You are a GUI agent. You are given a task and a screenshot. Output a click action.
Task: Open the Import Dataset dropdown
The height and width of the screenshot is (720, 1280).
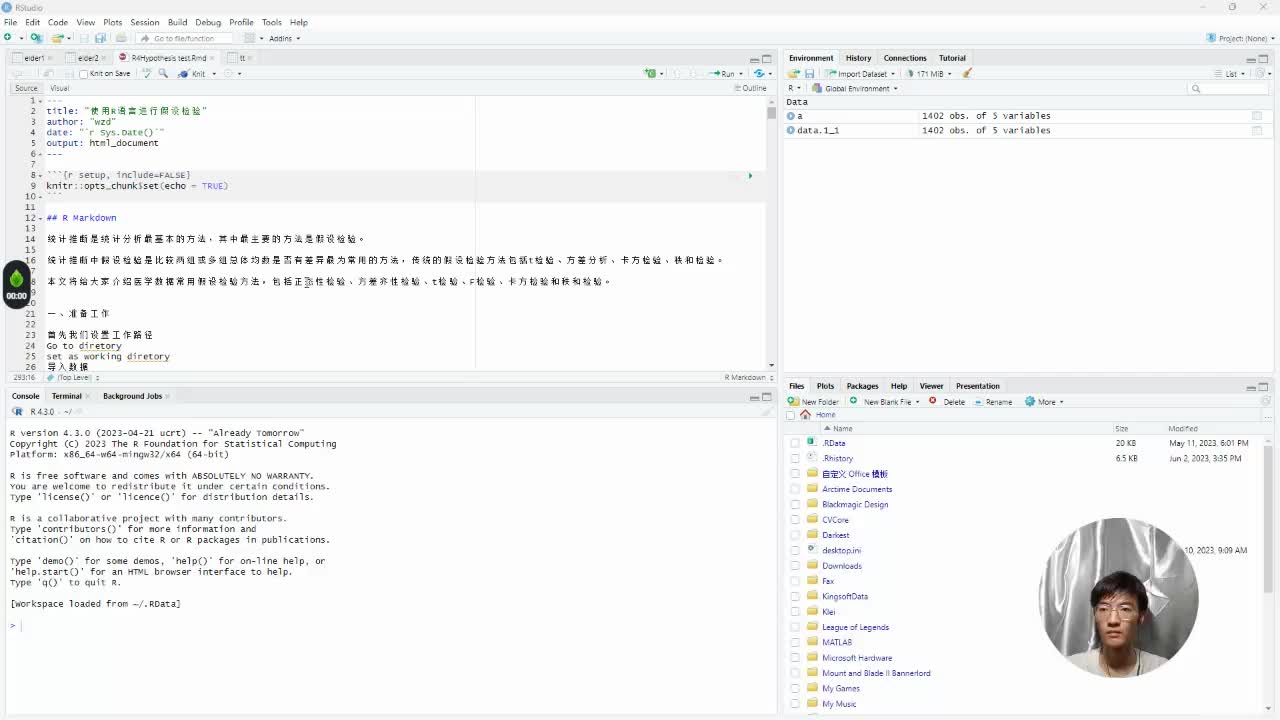tap(860, 73)
